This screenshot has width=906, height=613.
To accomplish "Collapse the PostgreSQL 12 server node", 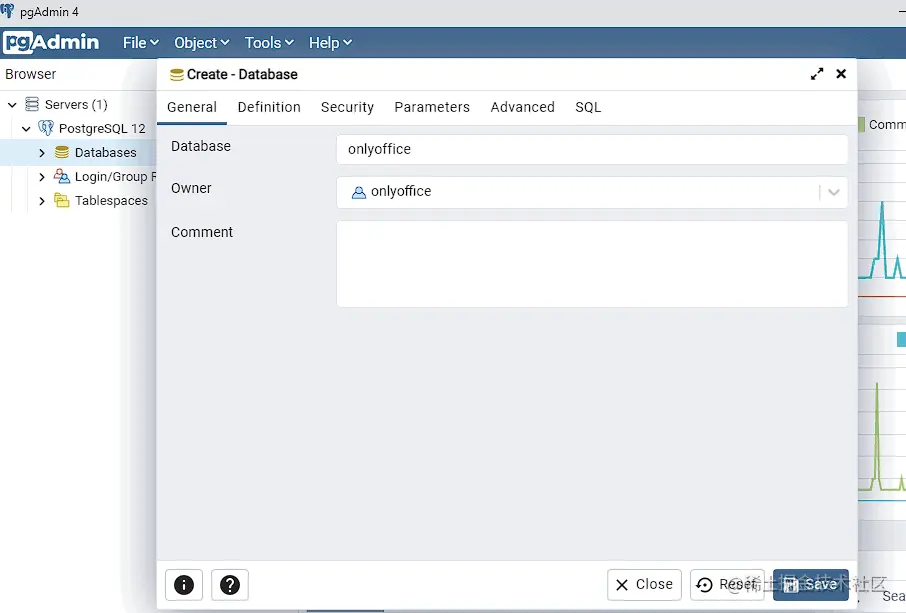I will tap(26, 128).
